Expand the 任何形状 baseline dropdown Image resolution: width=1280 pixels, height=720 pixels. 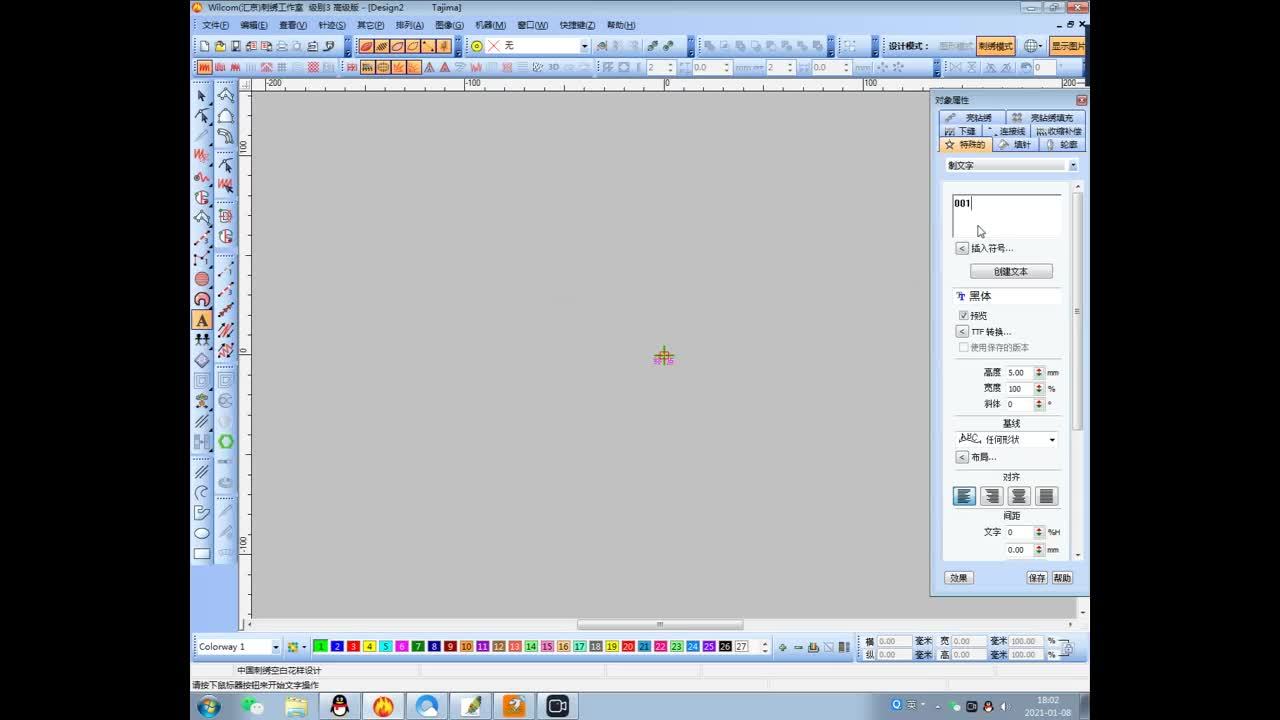click(1051, 440)
